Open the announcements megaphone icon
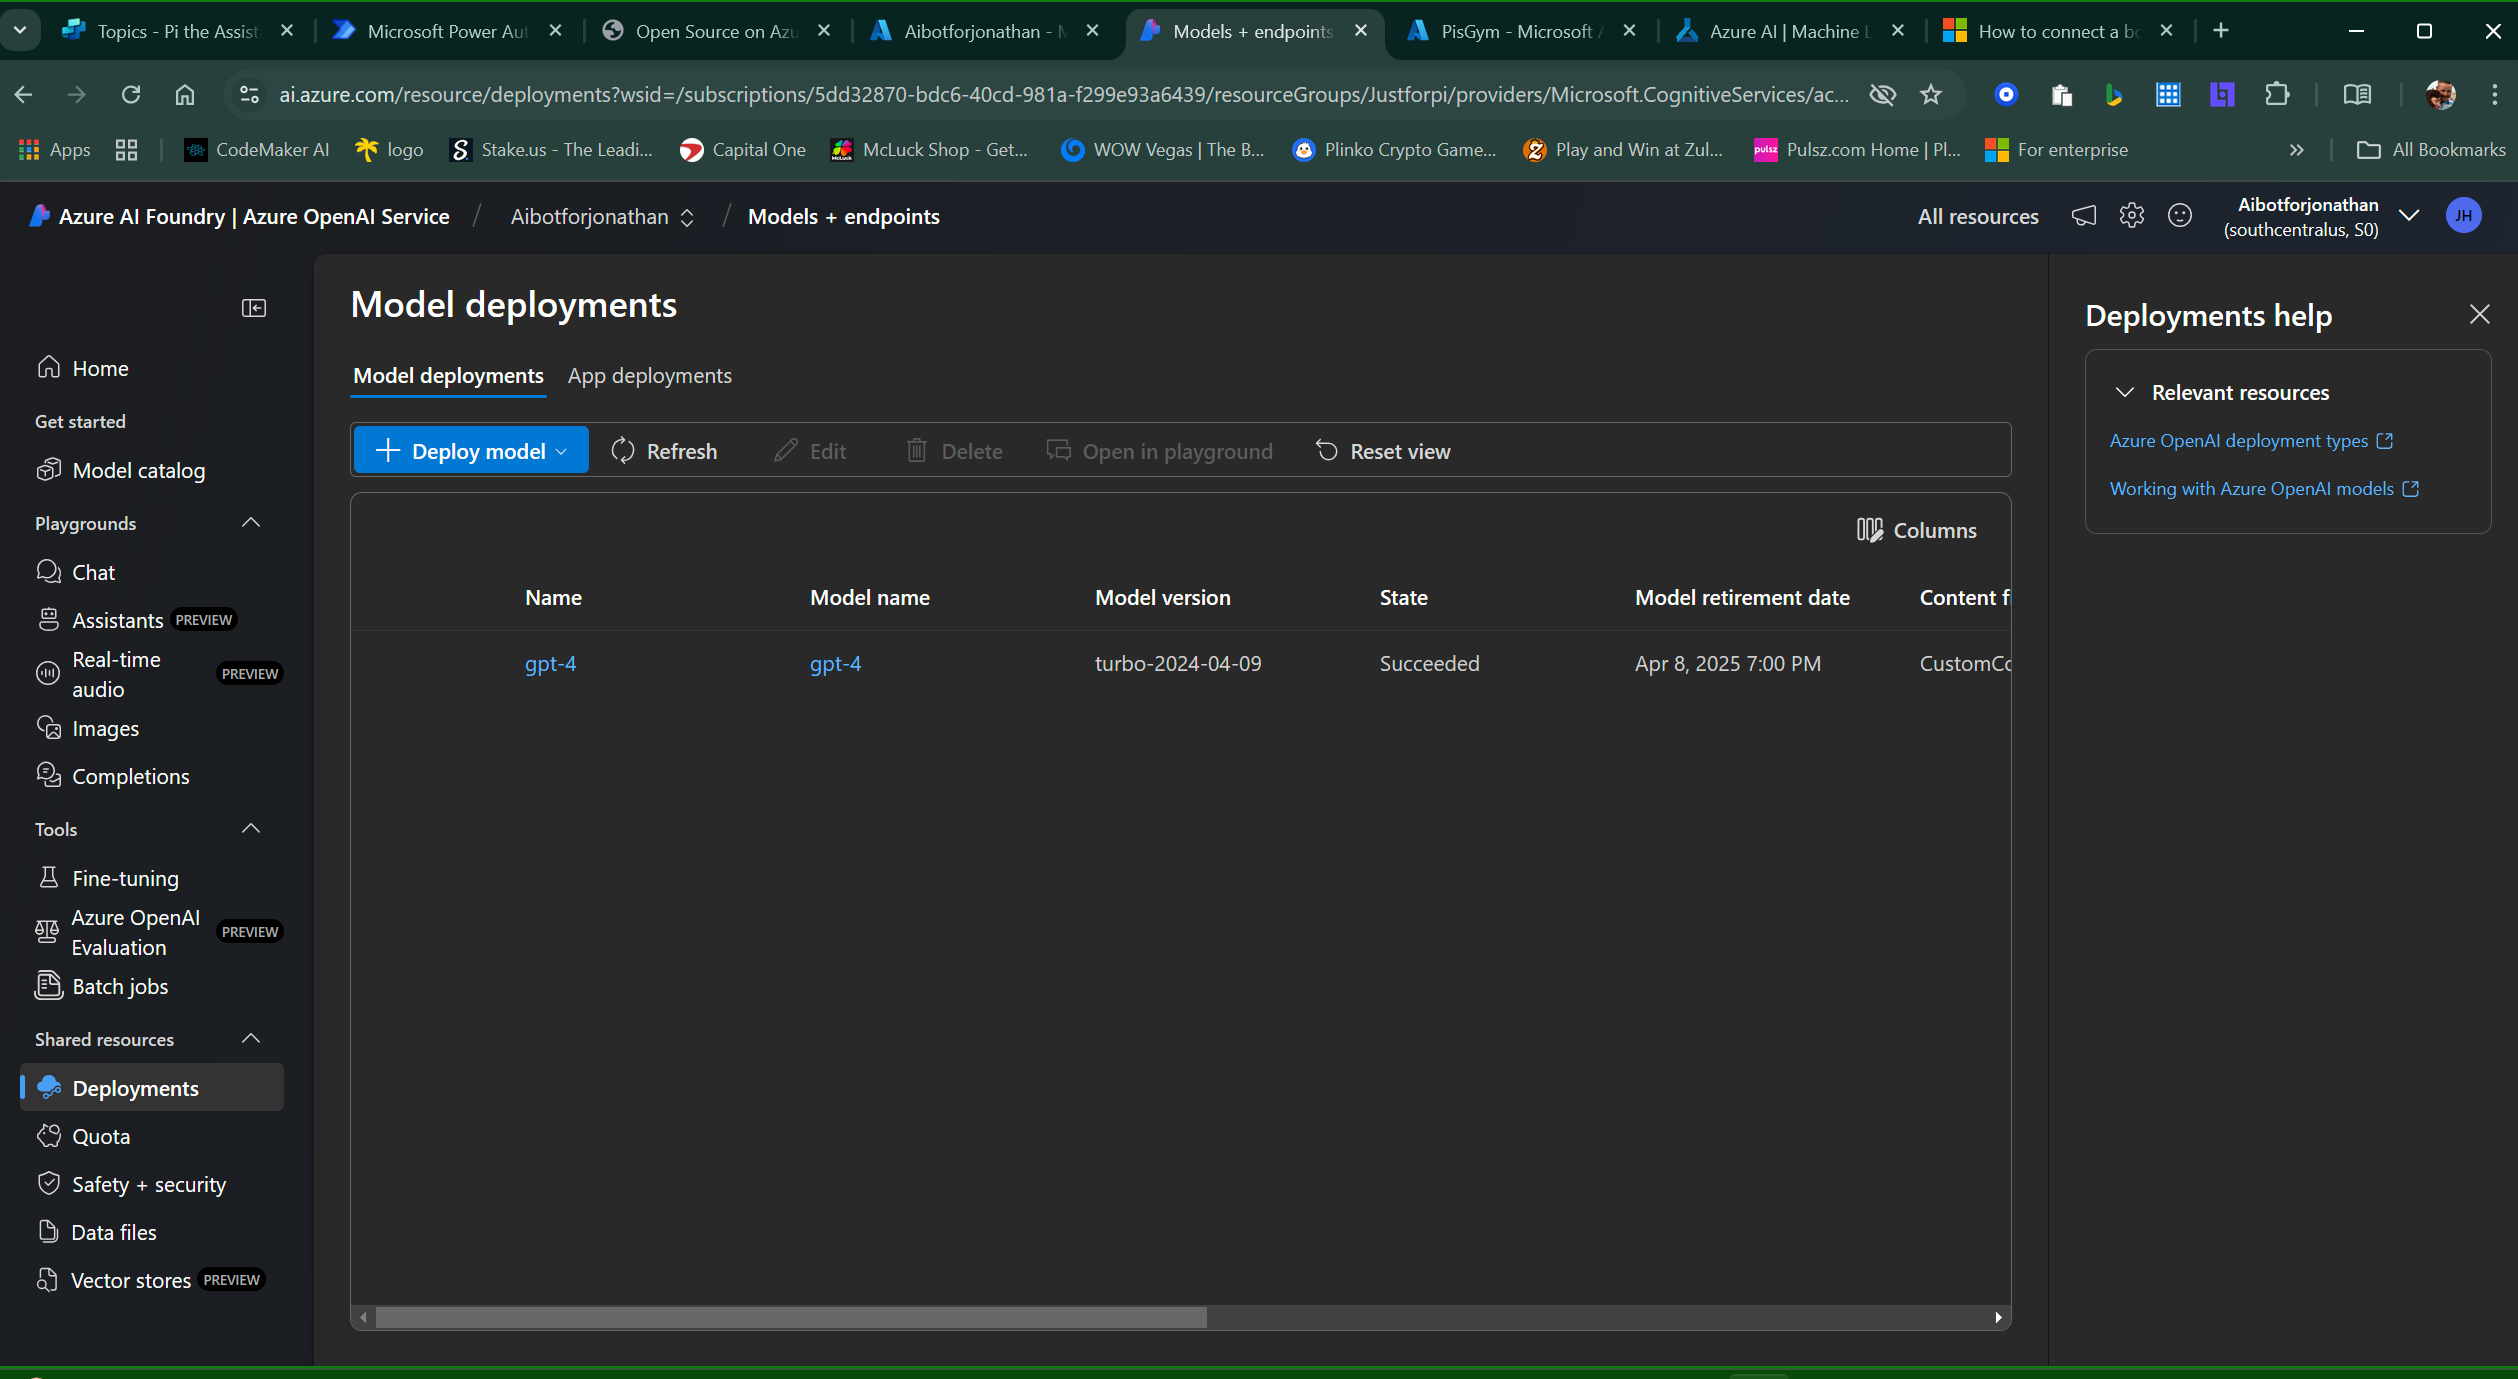2518x1379 pixels. click(x=2083, y=215)
